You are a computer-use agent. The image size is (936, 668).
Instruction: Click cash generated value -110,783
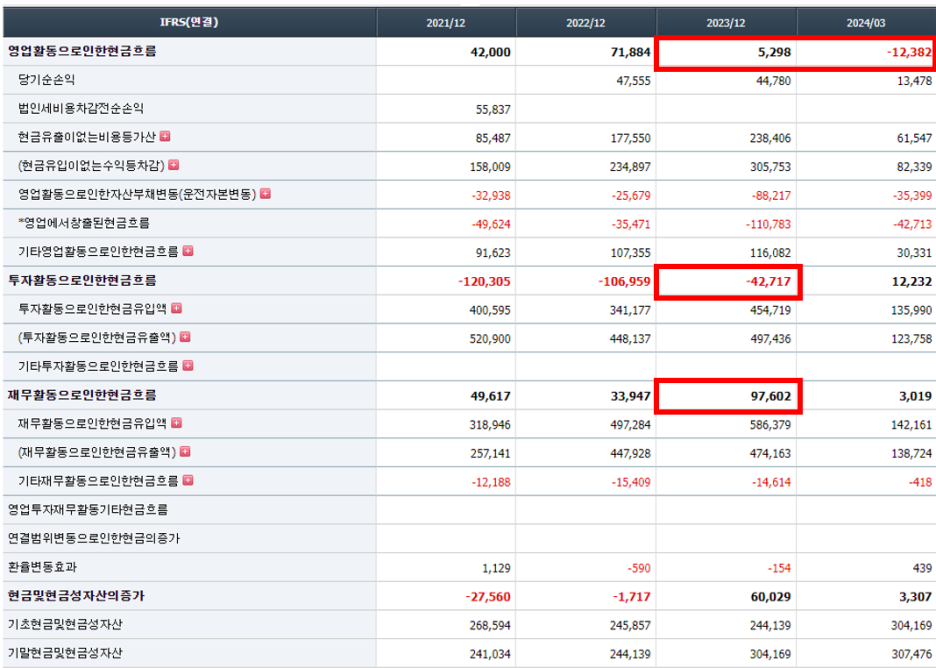(x=768, y=224)
